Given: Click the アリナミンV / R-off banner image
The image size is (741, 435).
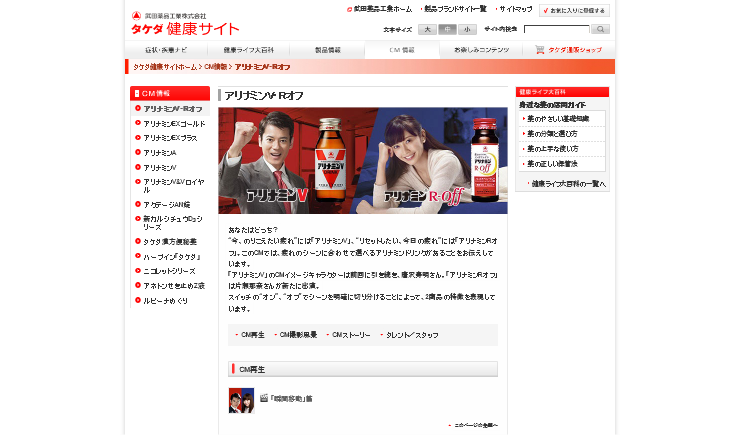Looking at the screenshot, I should click(363, 161).
